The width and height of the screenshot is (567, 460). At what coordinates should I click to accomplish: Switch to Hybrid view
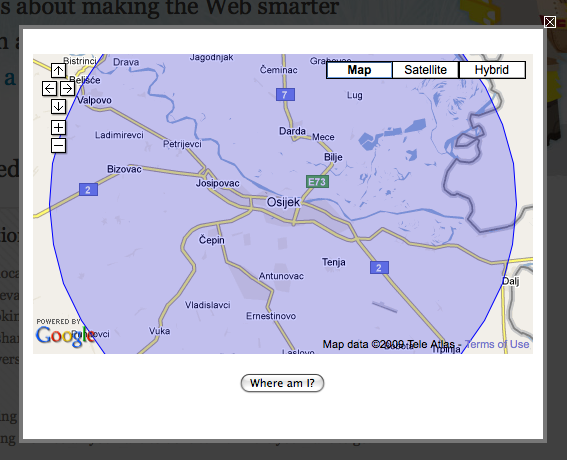(492, 70)
